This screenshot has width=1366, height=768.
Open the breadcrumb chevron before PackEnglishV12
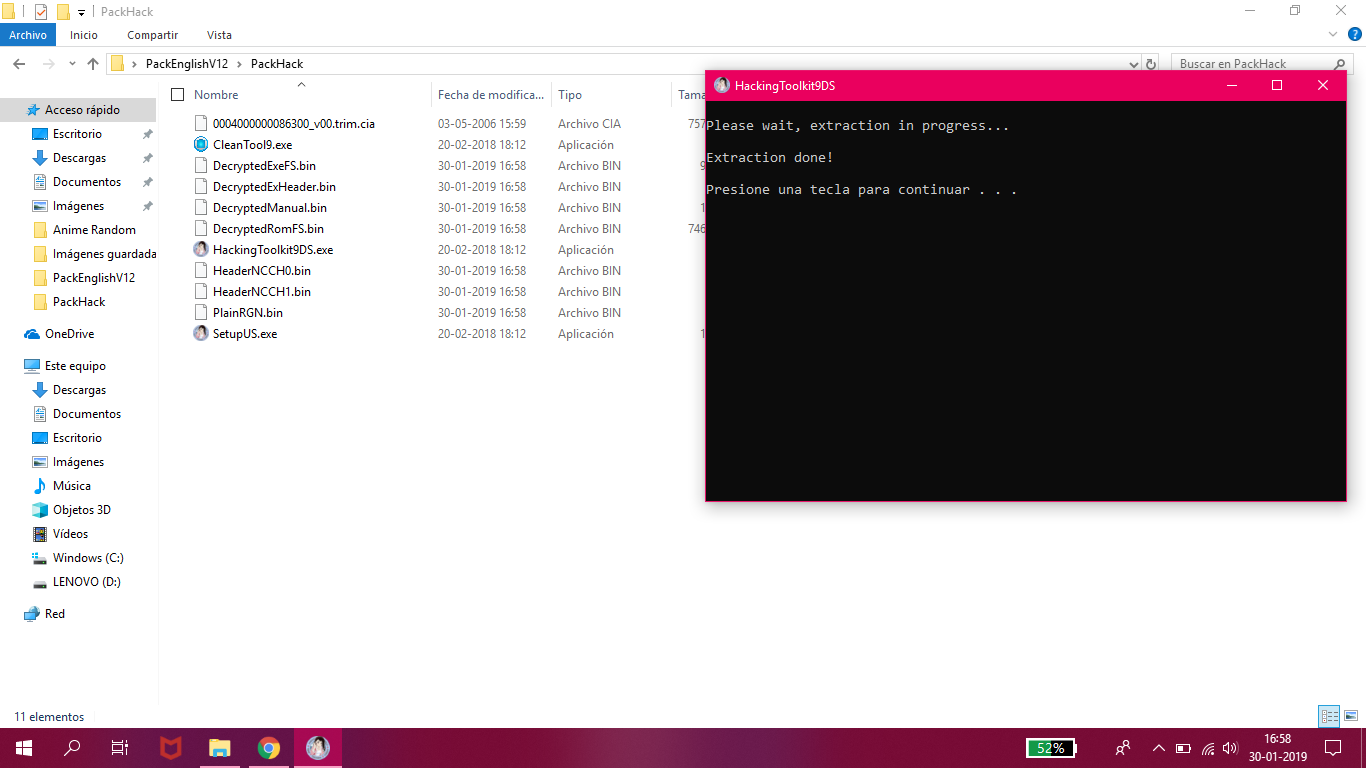click(x=134, y=64)
